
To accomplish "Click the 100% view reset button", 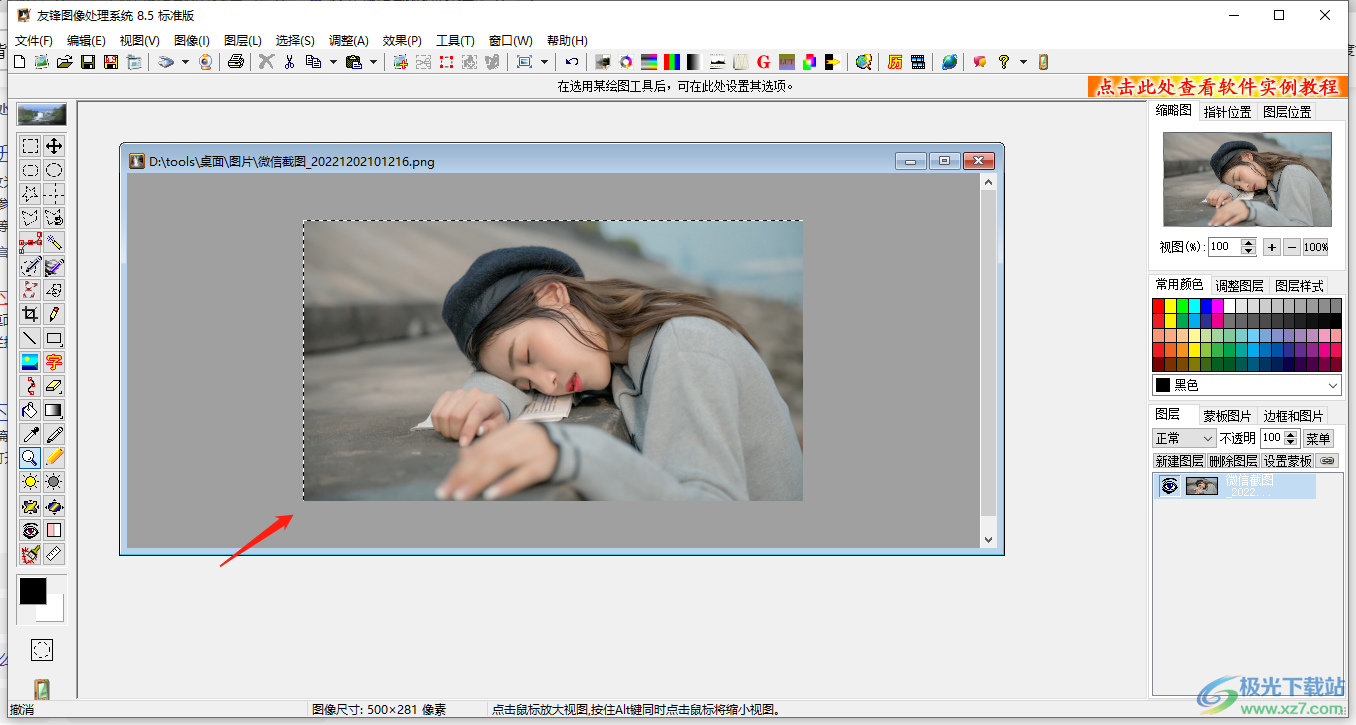I will (1316, 247).
